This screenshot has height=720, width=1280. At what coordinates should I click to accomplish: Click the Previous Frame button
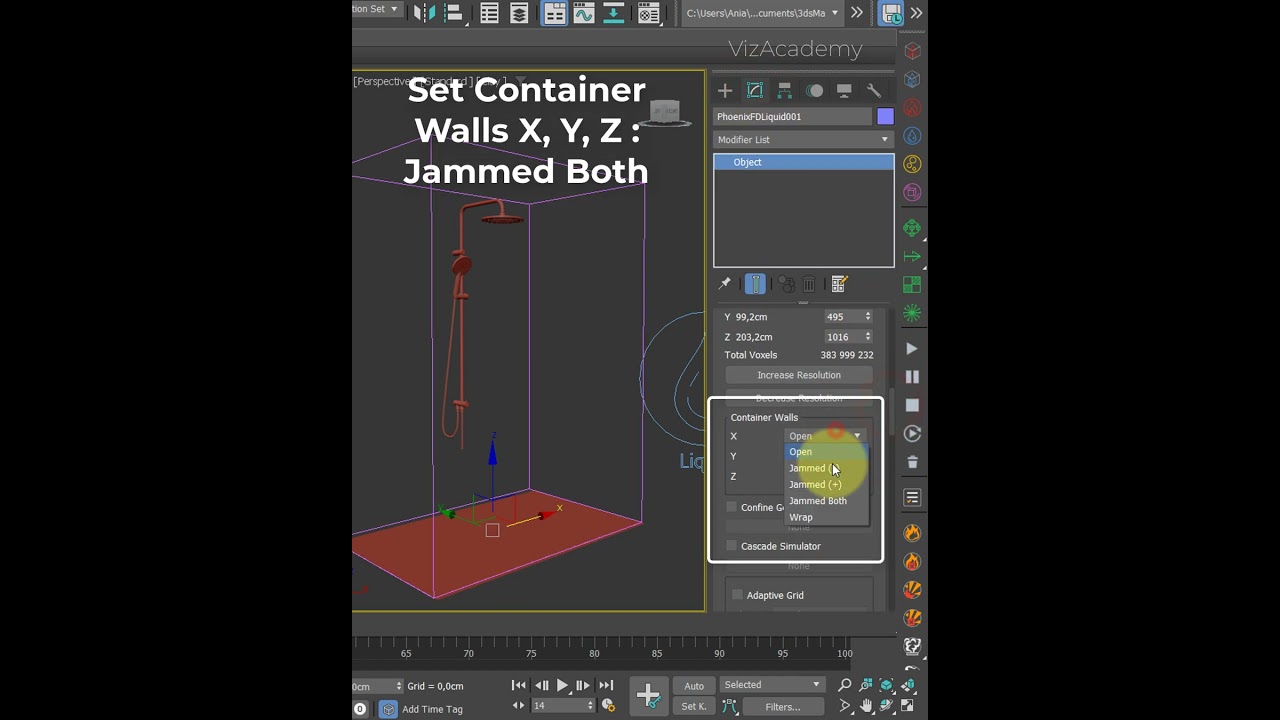click(541, 685)
